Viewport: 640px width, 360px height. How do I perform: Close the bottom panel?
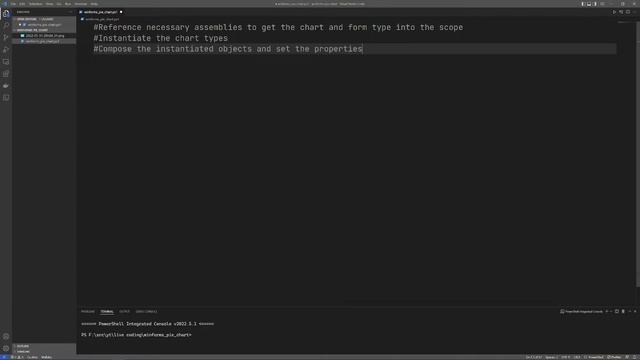pyautogui.click(x=635, y=311)
